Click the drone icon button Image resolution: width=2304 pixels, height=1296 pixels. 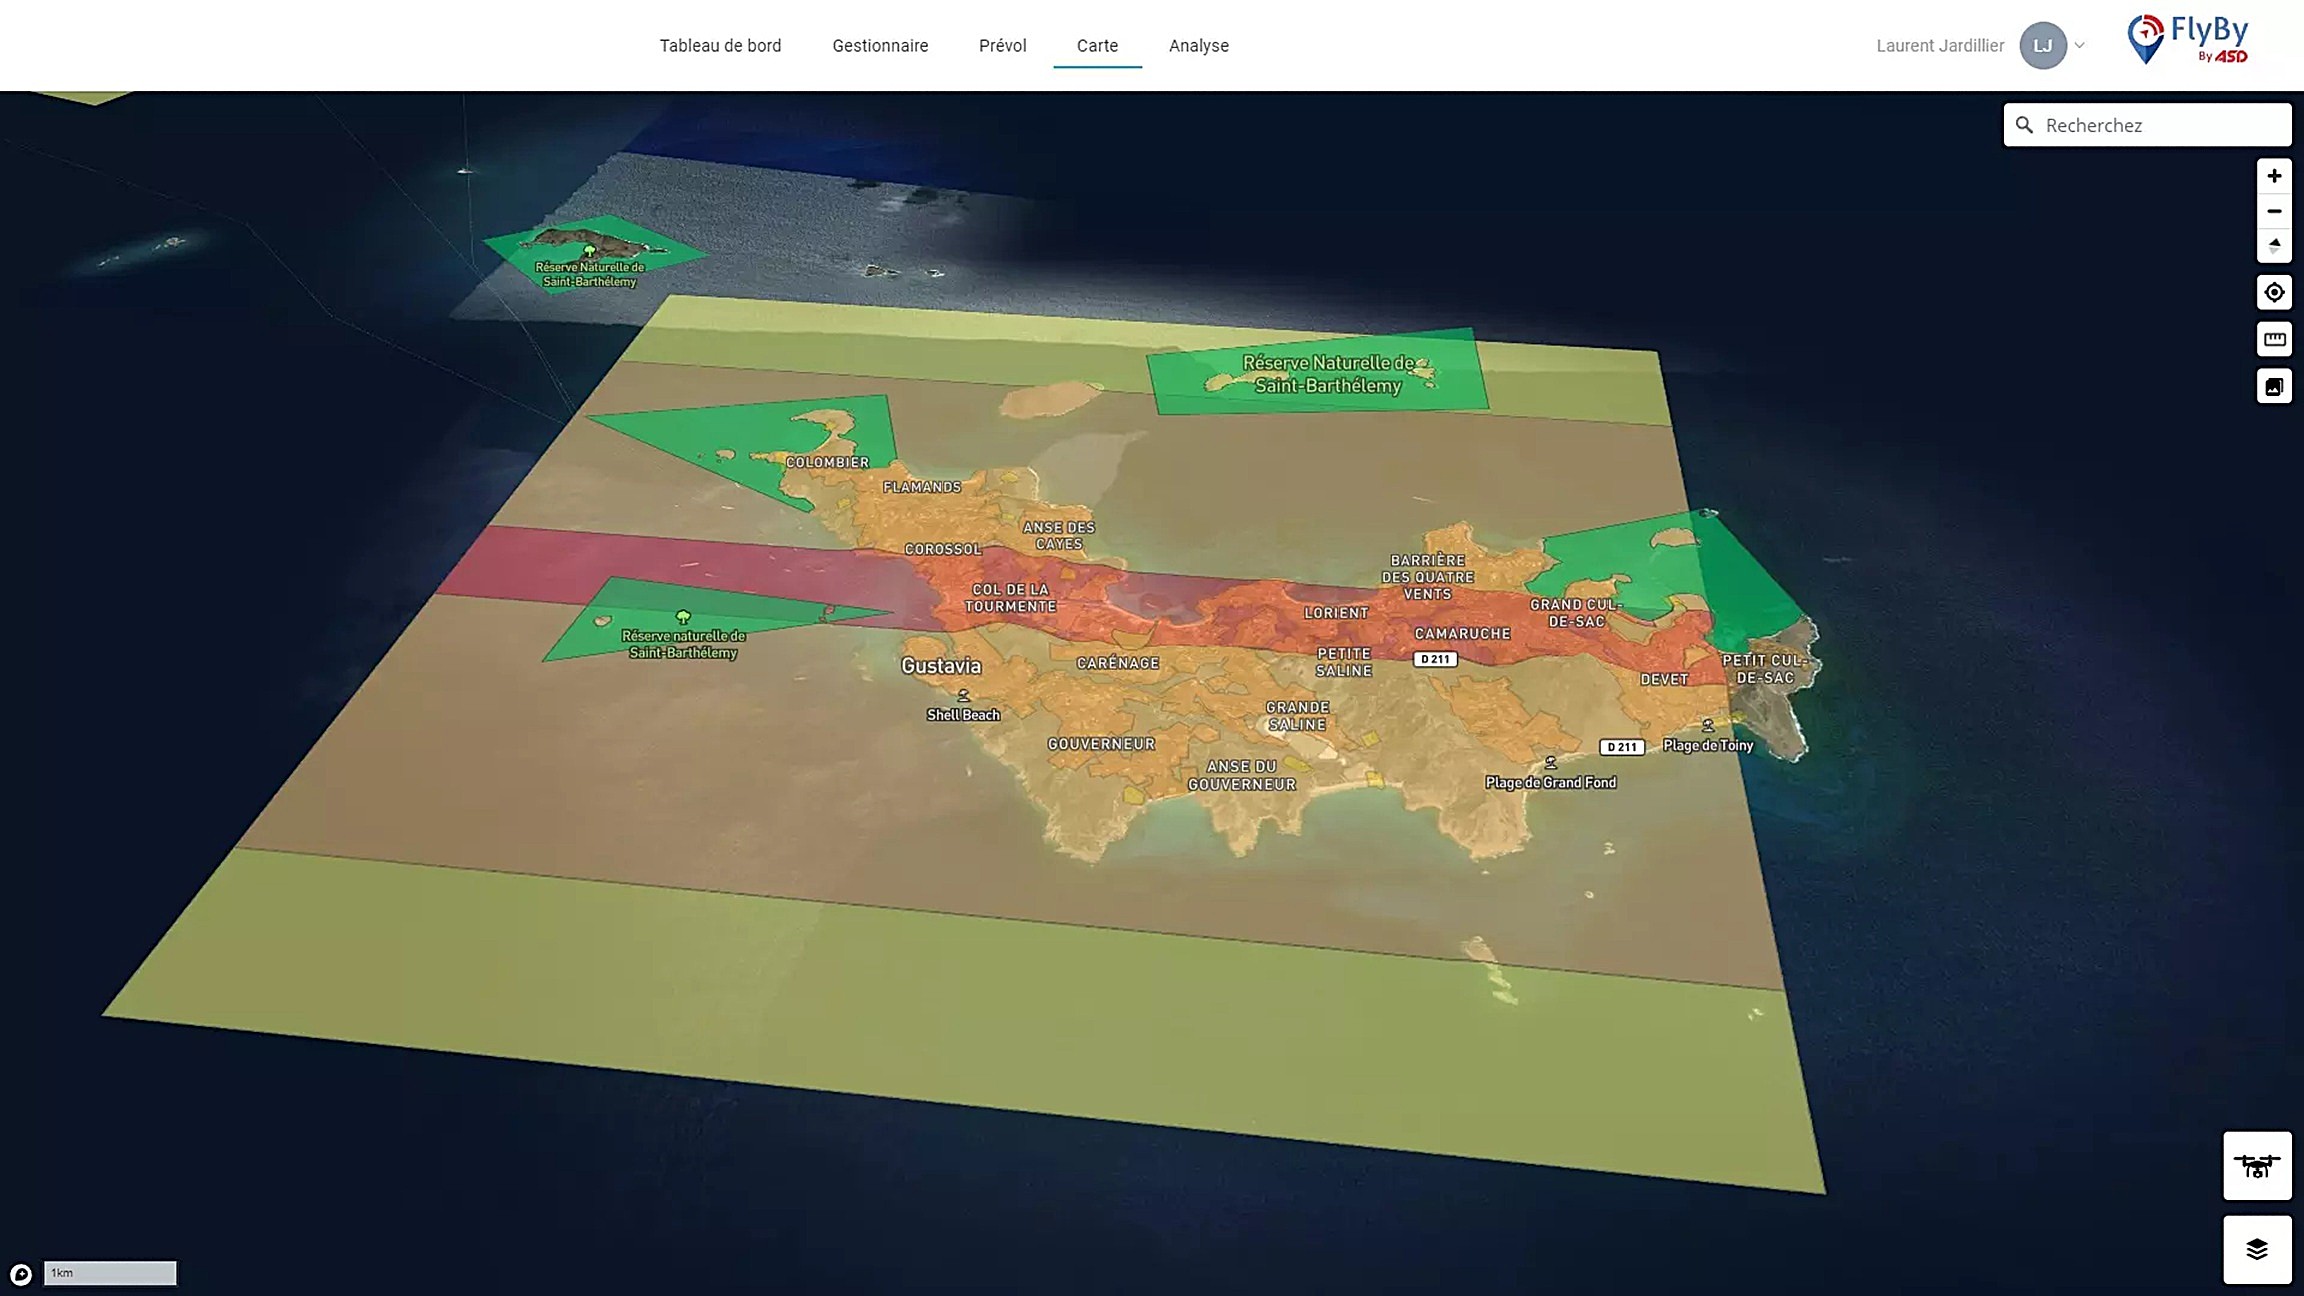click(x=2257, y=1166)
